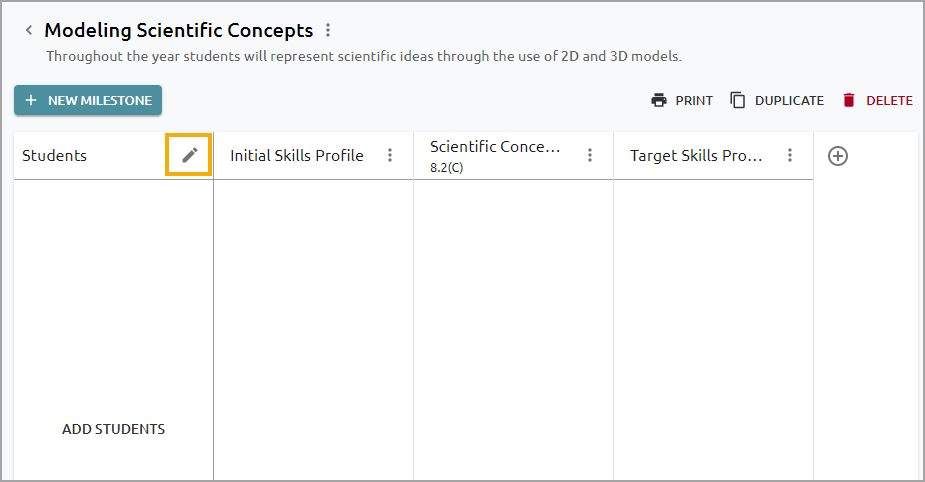The height and width of the screenshot is (482, 925).
Task: Select the Scientific Conce… milestone header
Action: 495,147
